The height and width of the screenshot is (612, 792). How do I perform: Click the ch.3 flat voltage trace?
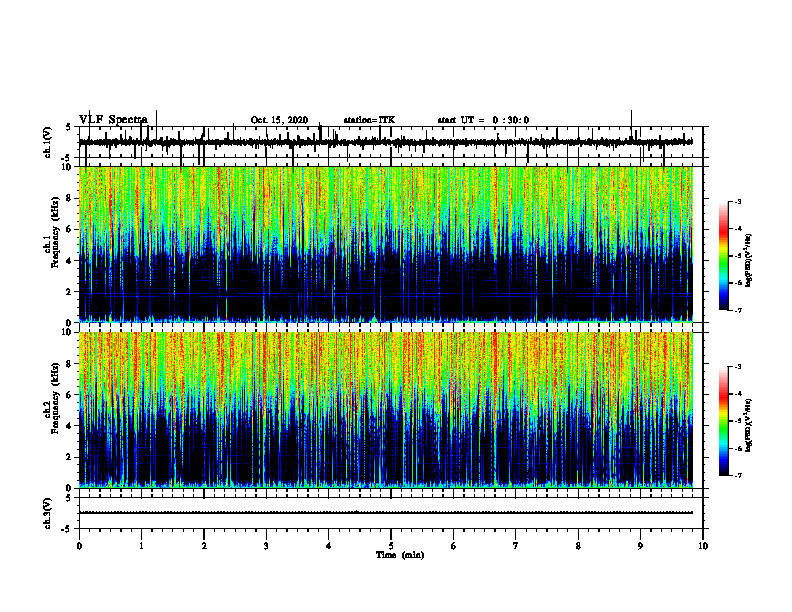point(386,513)
